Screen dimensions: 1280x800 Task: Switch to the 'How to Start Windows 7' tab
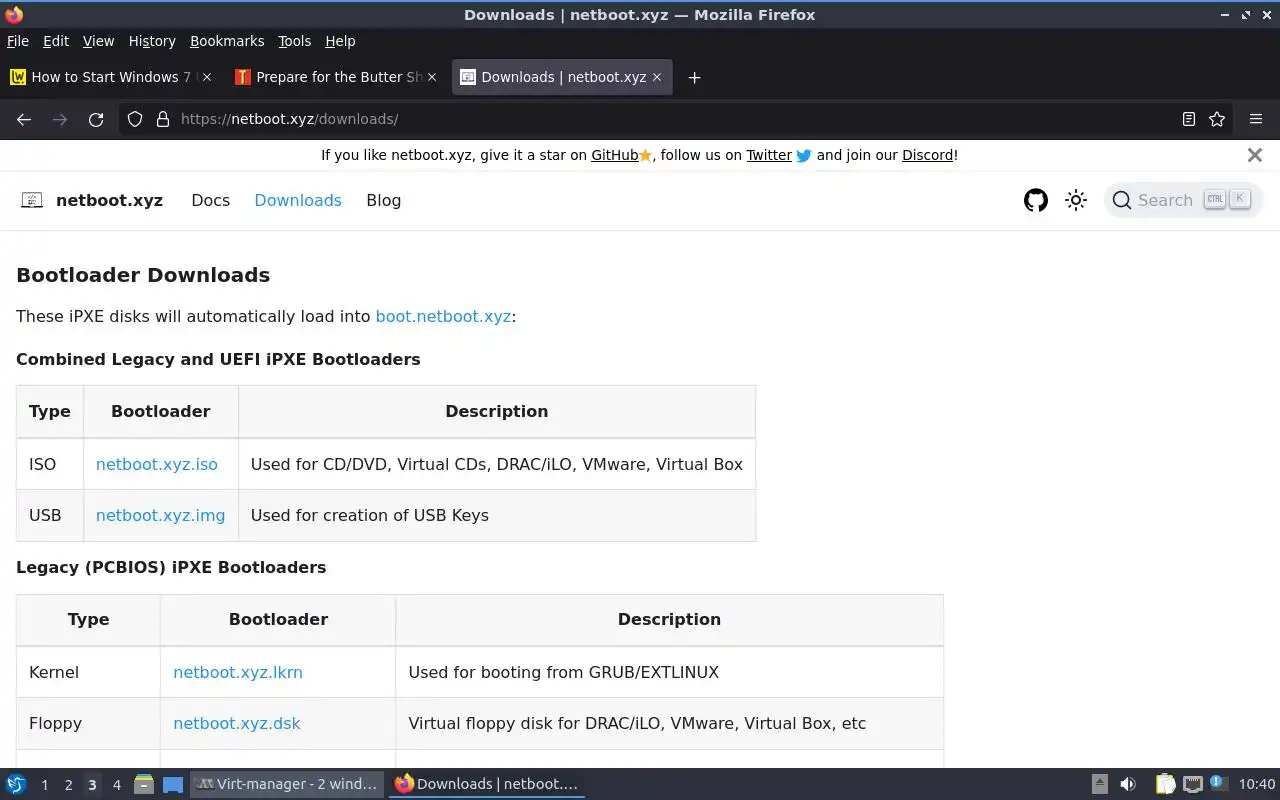(110, 77)
